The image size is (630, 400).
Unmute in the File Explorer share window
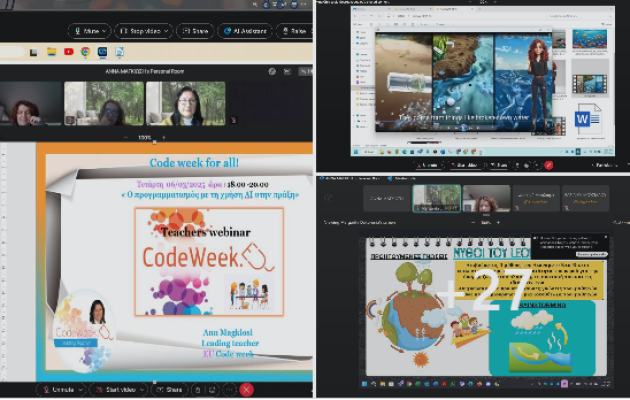pyautogui.click(x=428, y=165)
